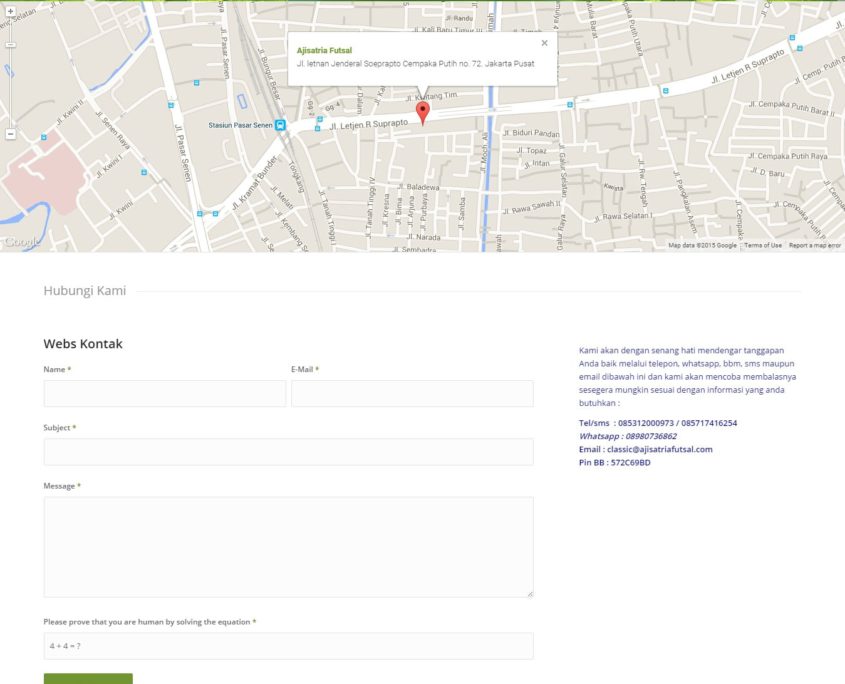The height and width of the screenshot is (684, 845).
Task: Click the red location pin marker
Action: pyautogui.click(x=423, y=113)
